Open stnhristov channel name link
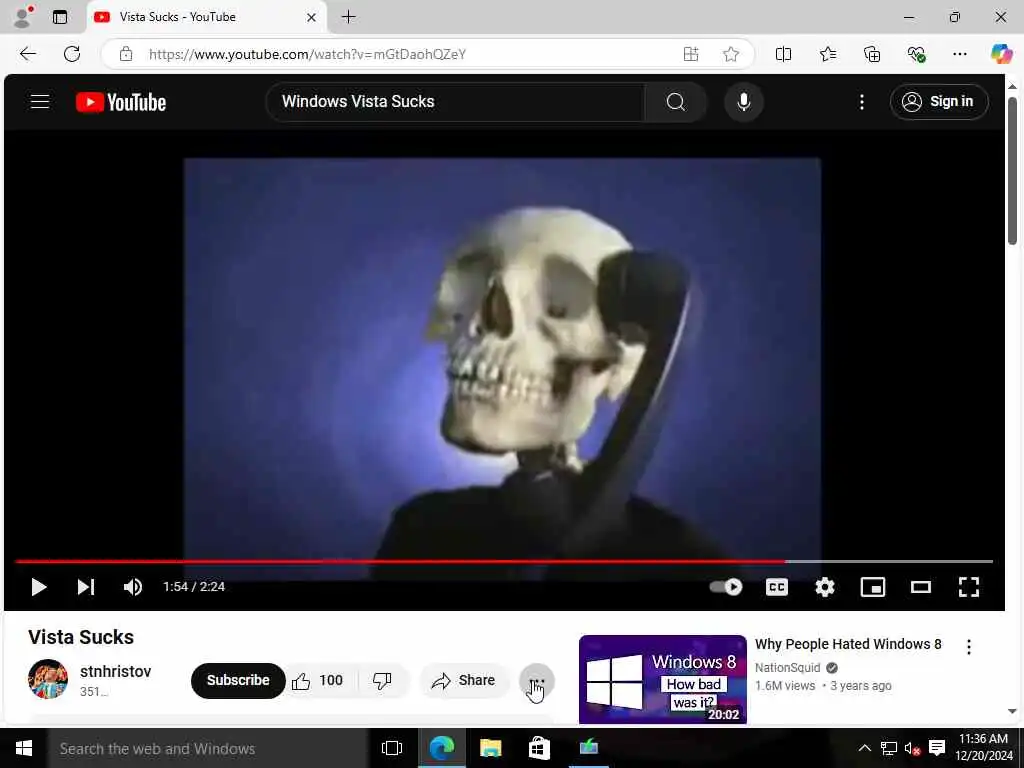 click(x=116, y=671)
